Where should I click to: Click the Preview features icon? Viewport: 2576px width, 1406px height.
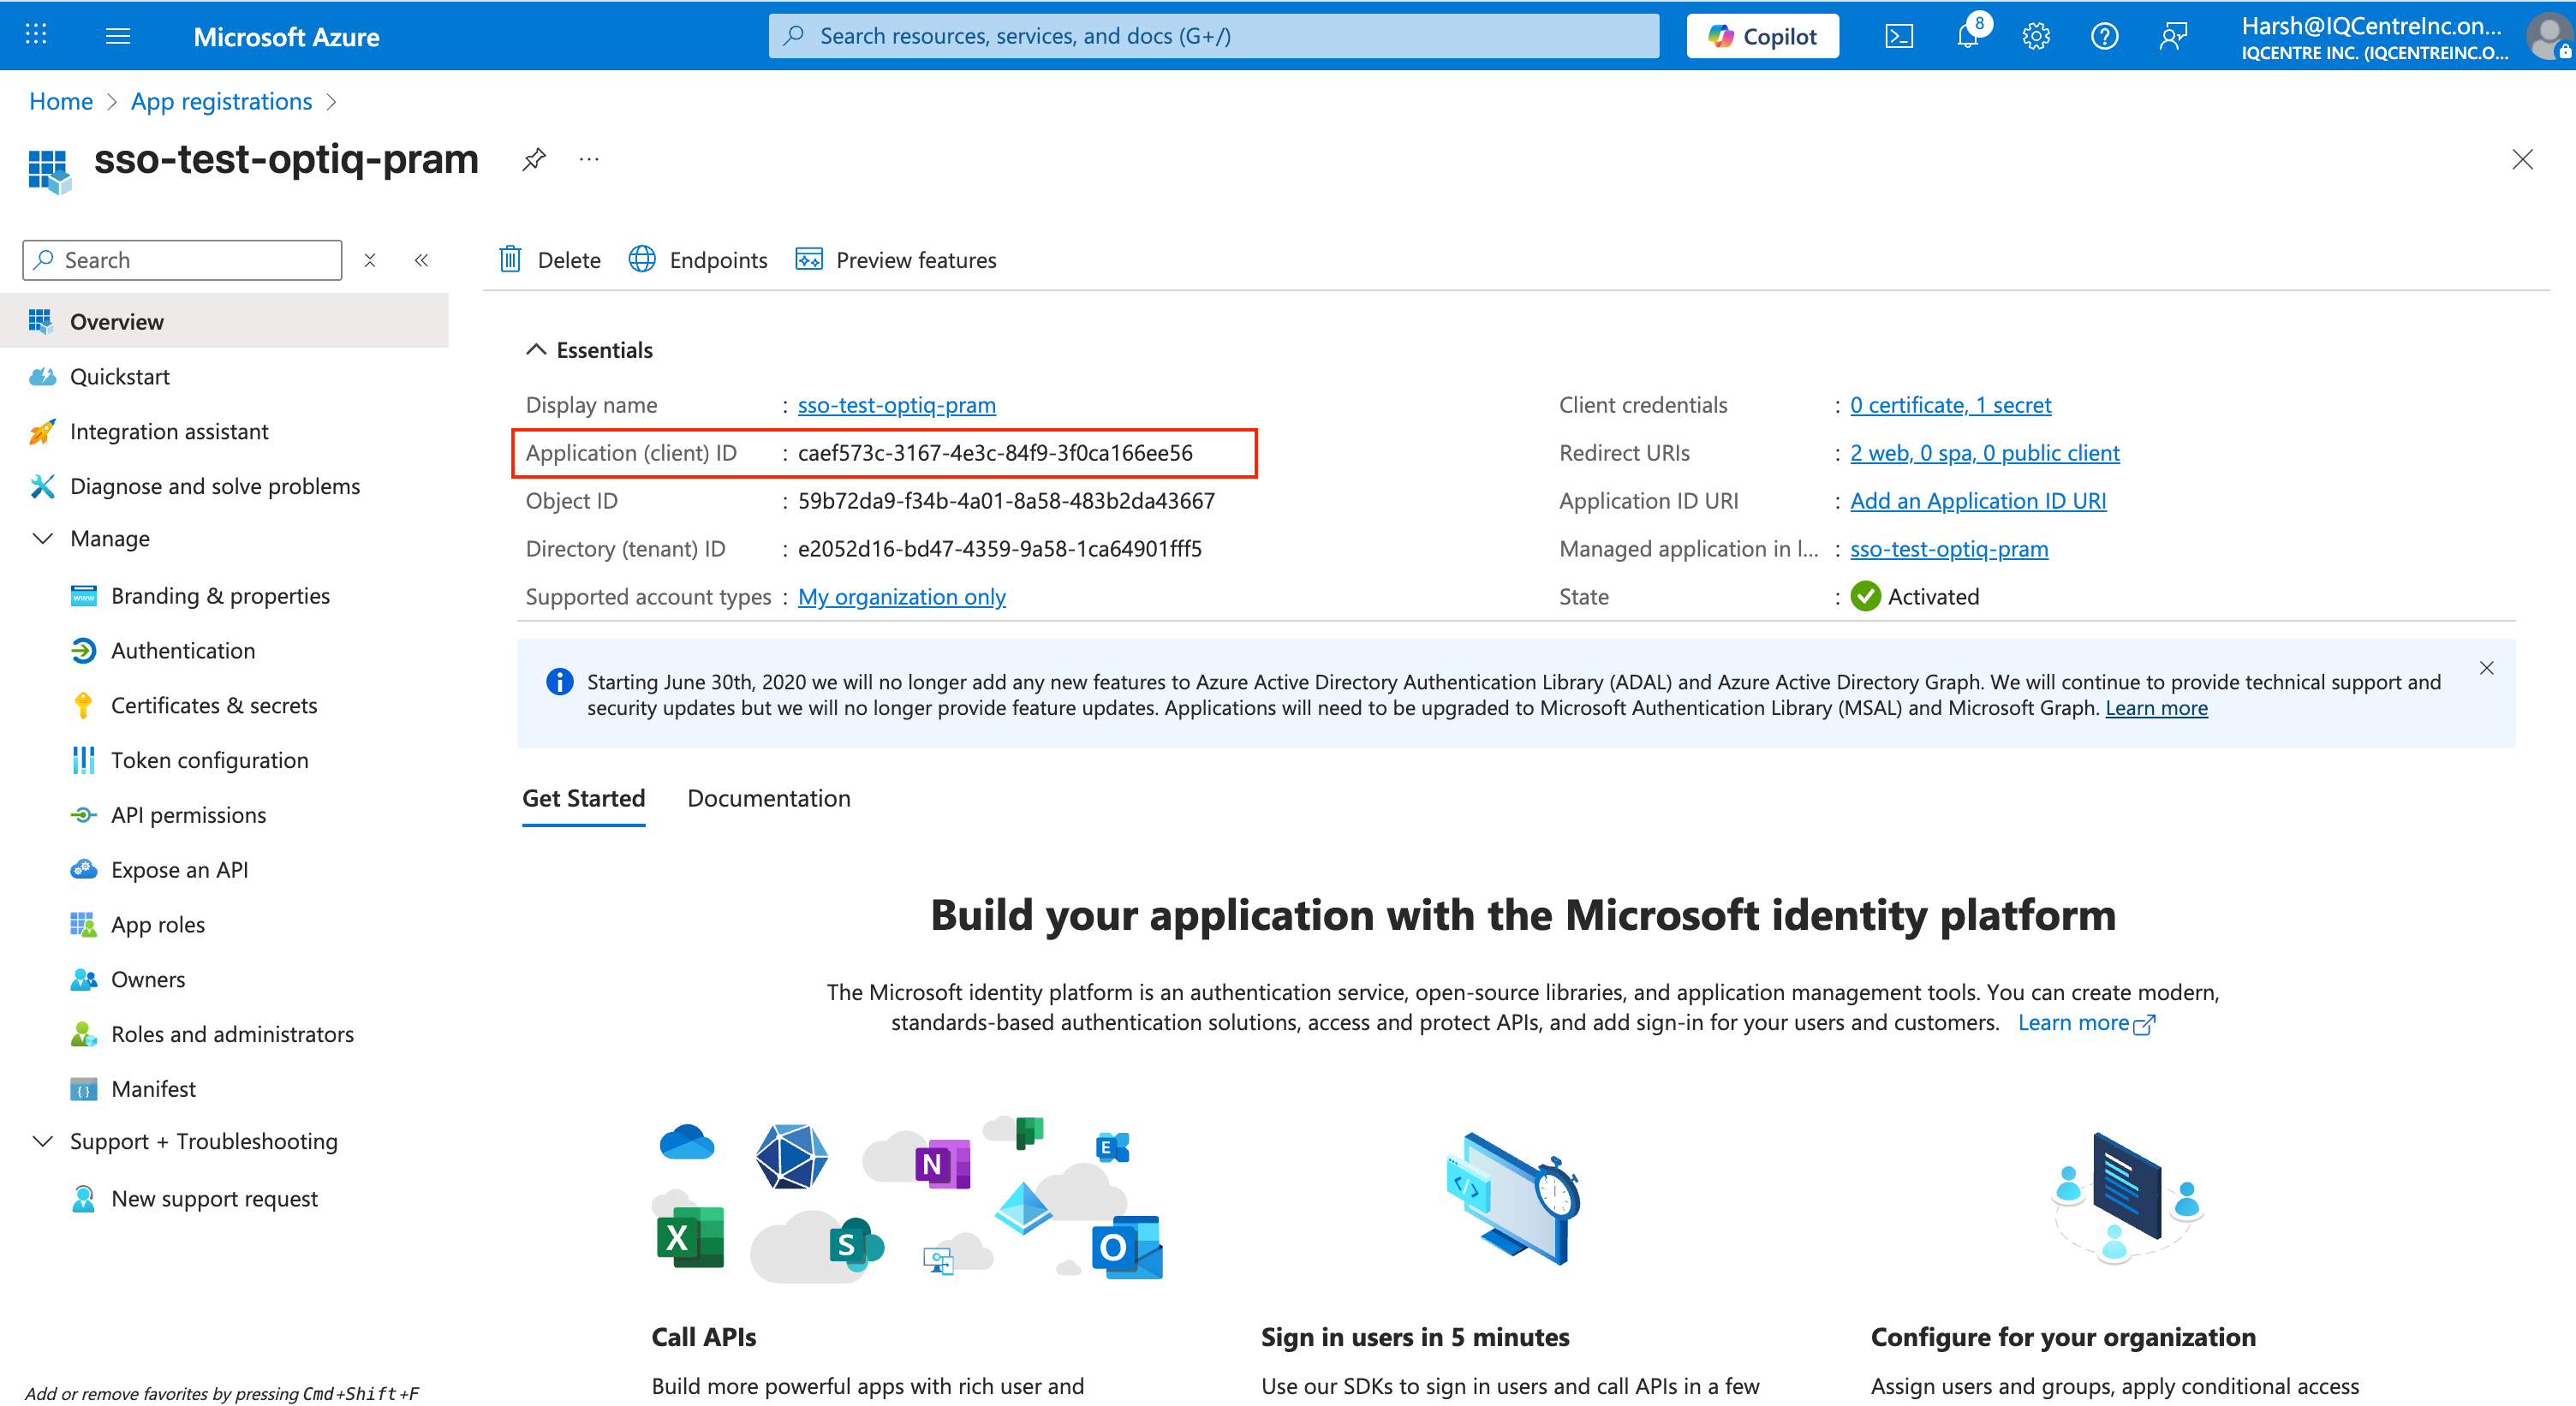808,260
